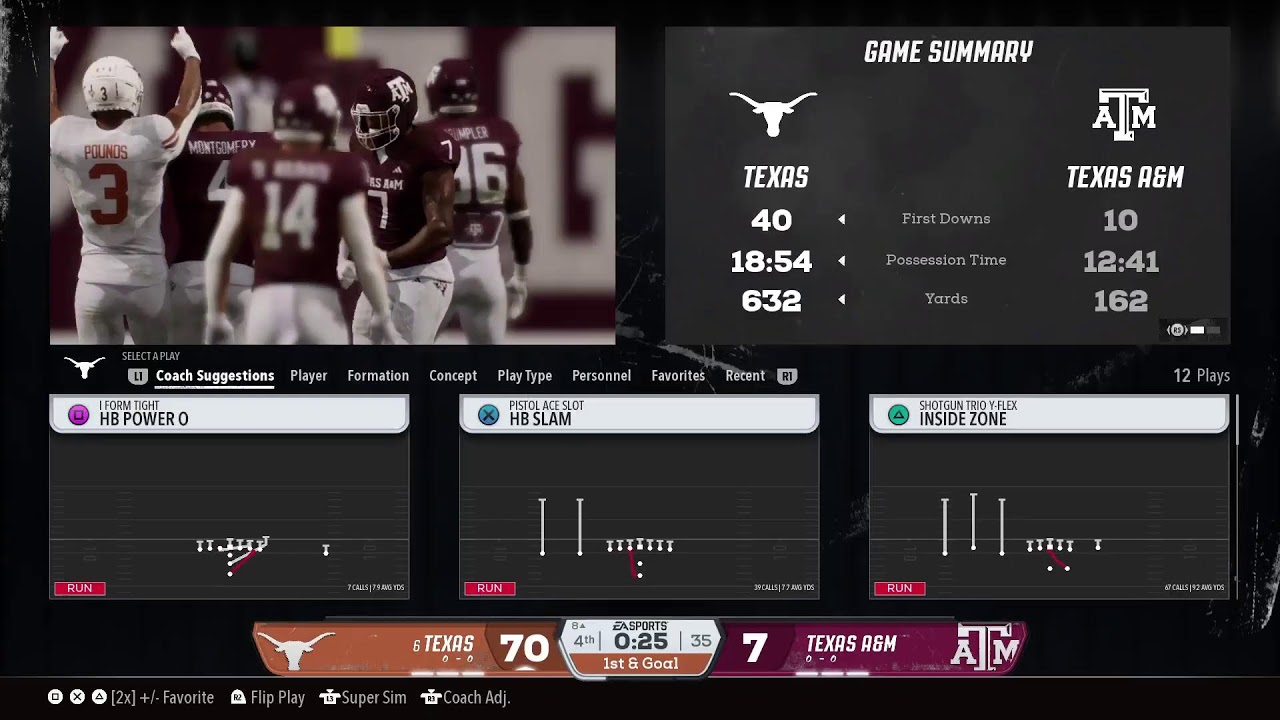Click the Inside Zone play diagram
The image size is (1280, 720).
[1049, 516]
